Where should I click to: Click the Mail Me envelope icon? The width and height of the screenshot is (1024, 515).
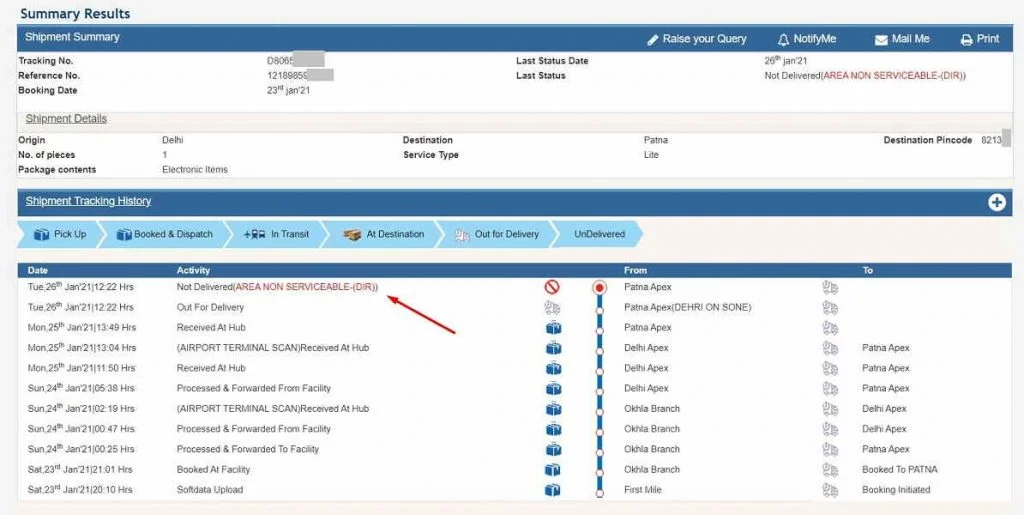coord(881,40)
